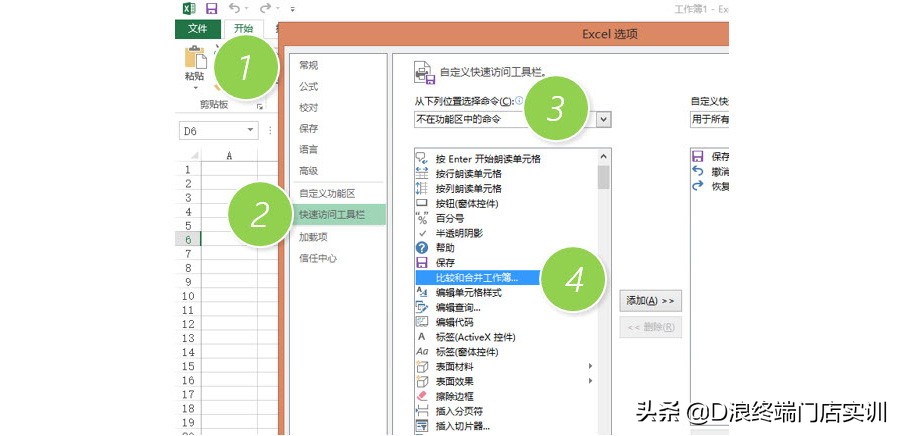900x436 pixels.
Task: Click the Undo arrow in Excel's title bar
Action: (x=235, y=8)
